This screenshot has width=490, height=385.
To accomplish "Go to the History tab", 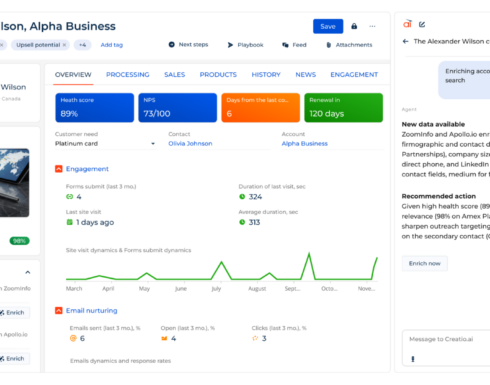I will (266, 75).
